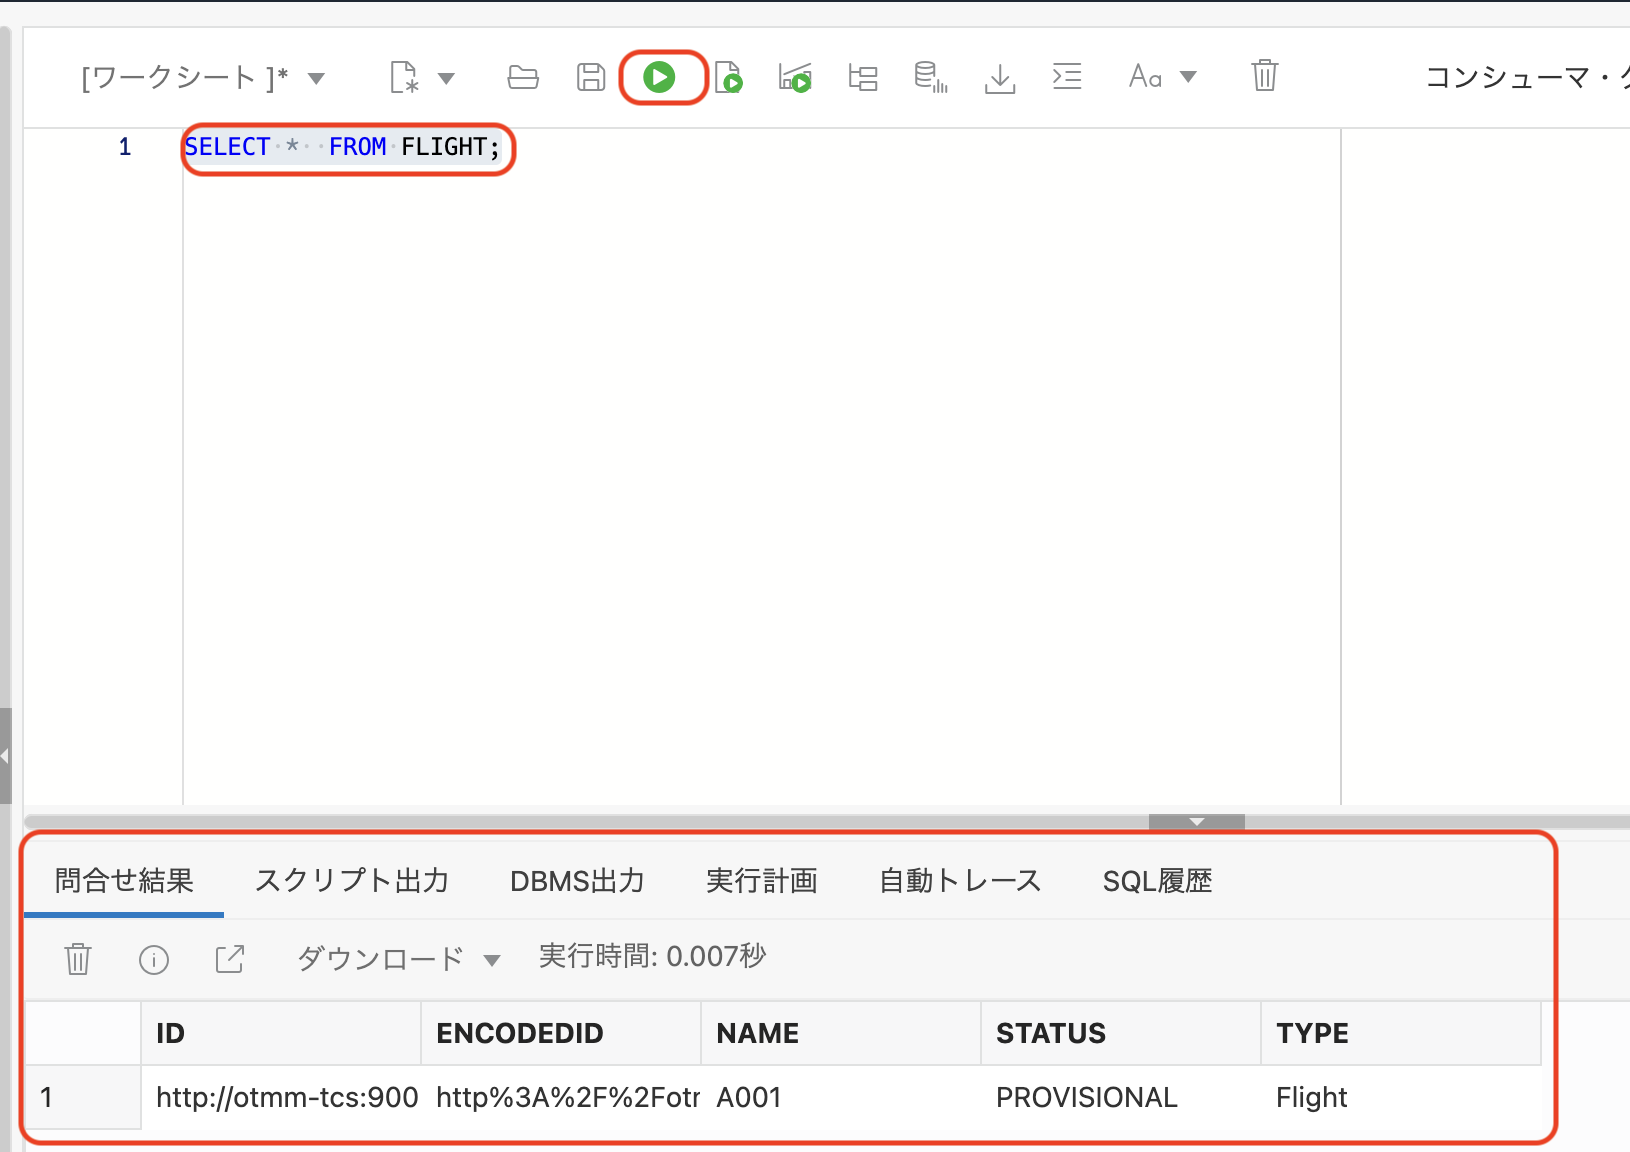Open a worksheet file with folder icon
Screen dimensions: 1630x1152
click(x=523, y=77)
